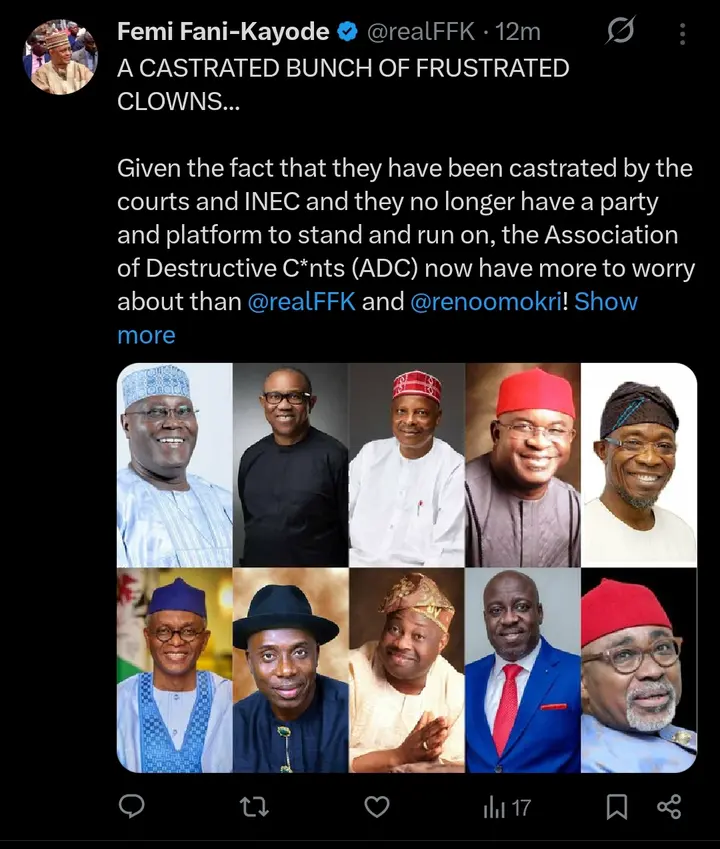Click the 12m timestamp

(x=518, y=32)
